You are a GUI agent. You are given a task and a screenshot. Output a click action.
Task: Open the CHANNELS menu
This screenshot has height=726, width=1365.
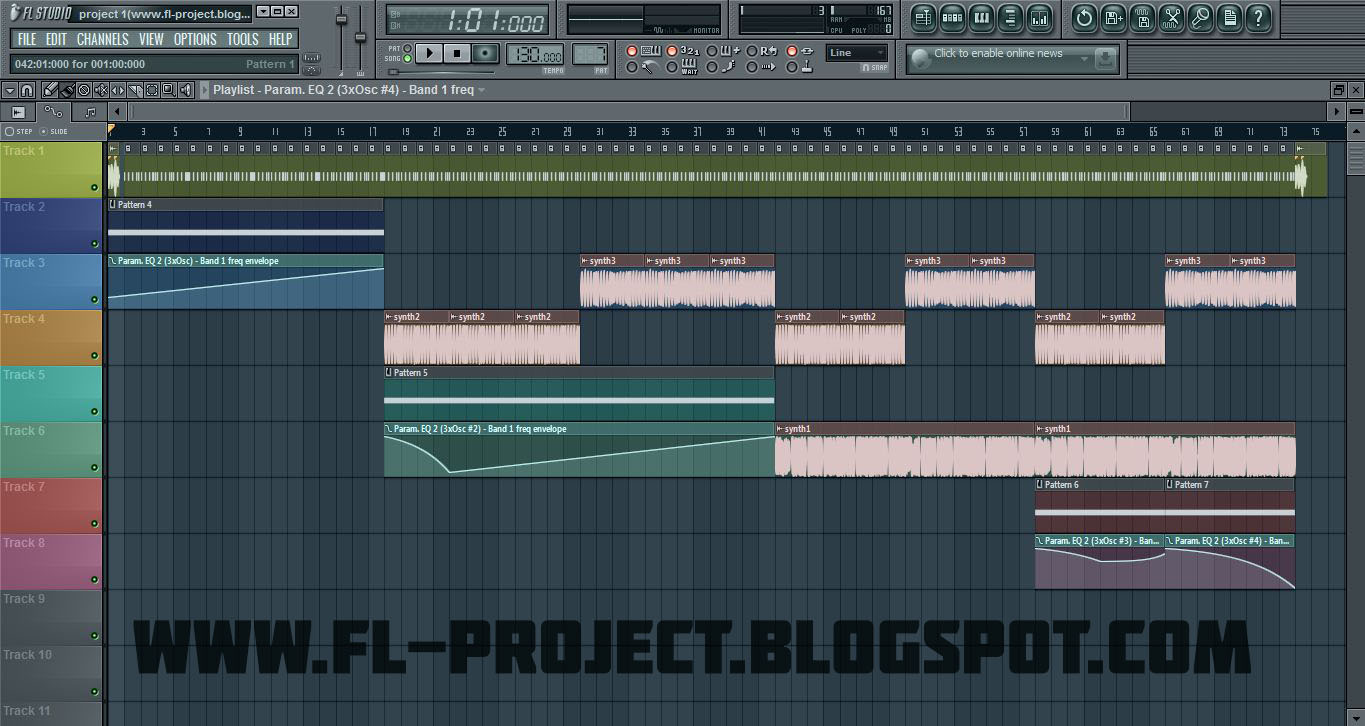(103, 39)
